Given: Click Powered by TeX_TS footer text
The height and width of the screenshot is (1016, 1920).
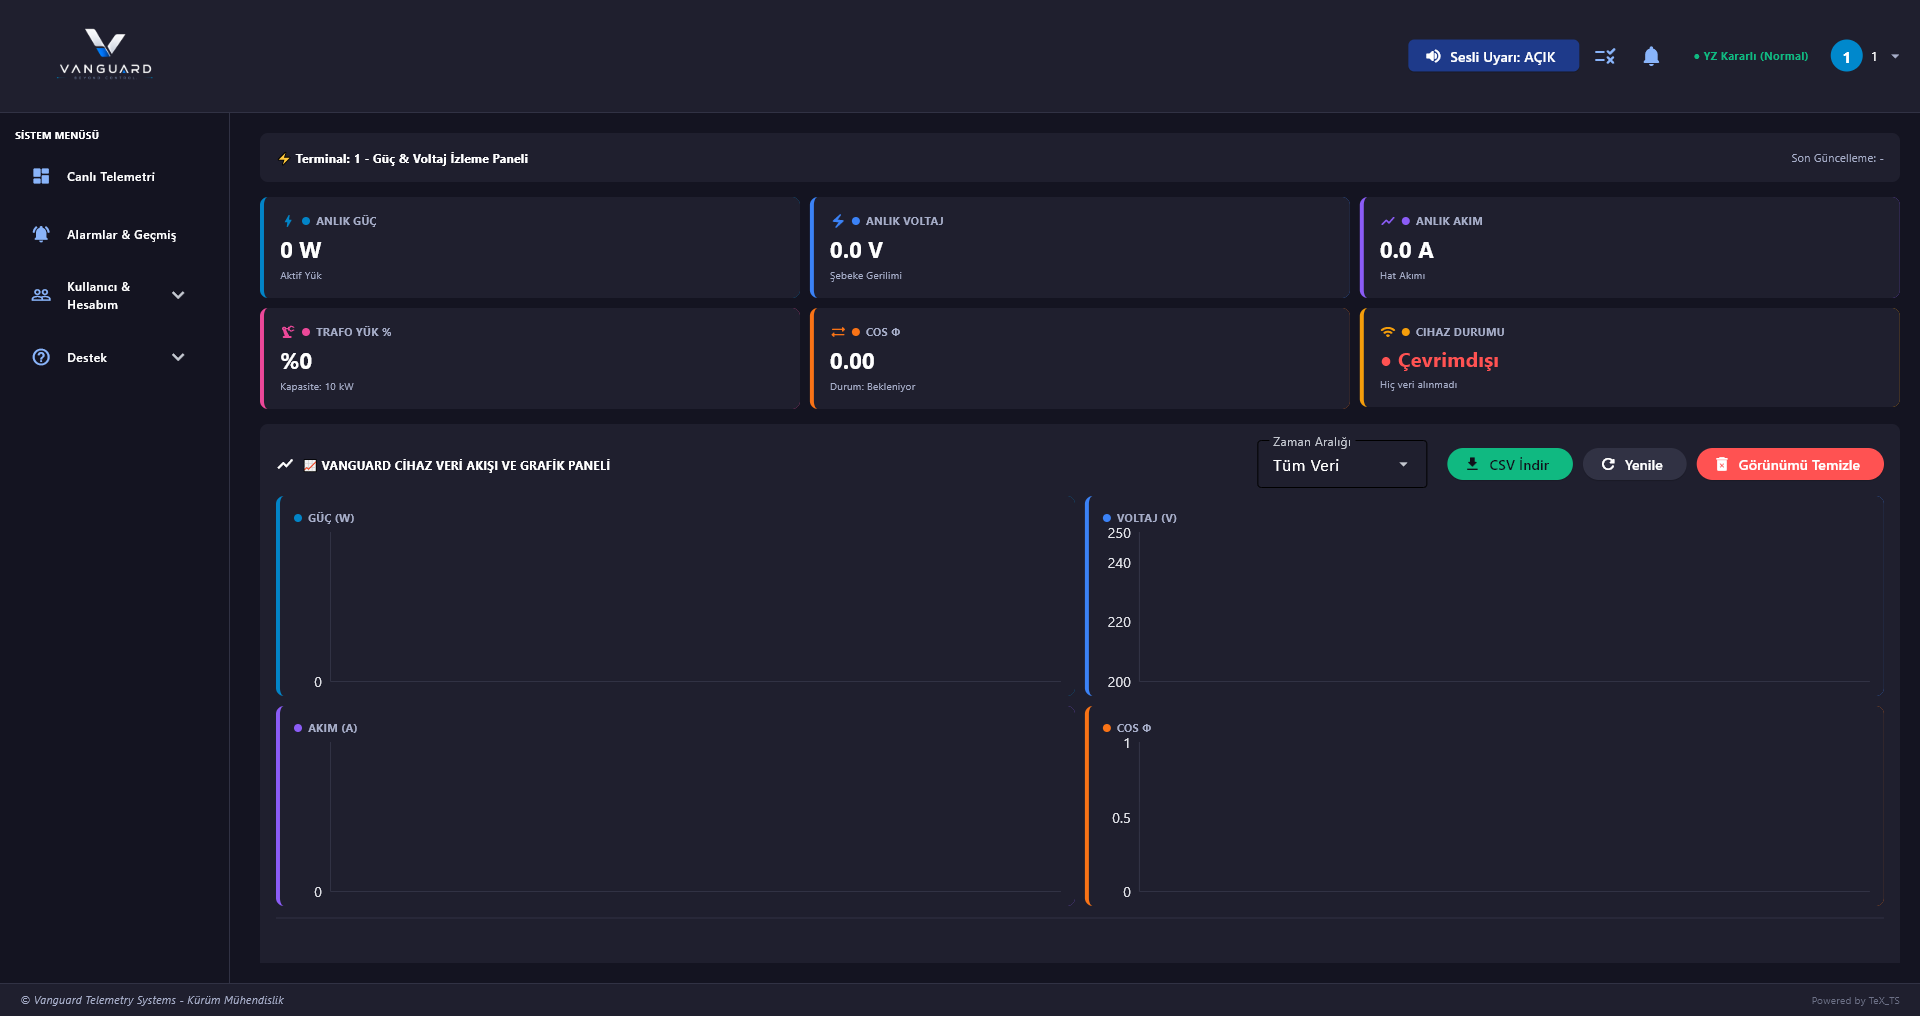Looking at the screenshot, I should (1855, 1001).
